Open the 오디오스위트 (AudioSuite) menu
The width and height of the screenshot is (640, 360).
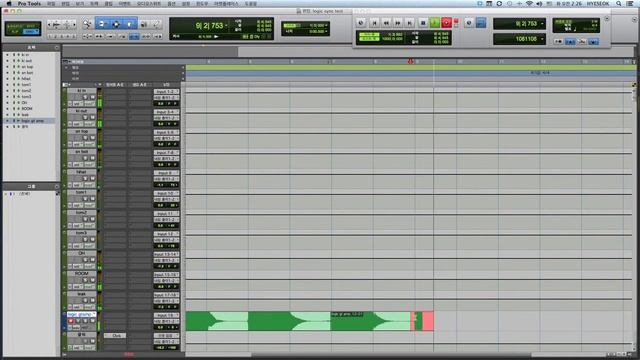click(x=149, y=3)
